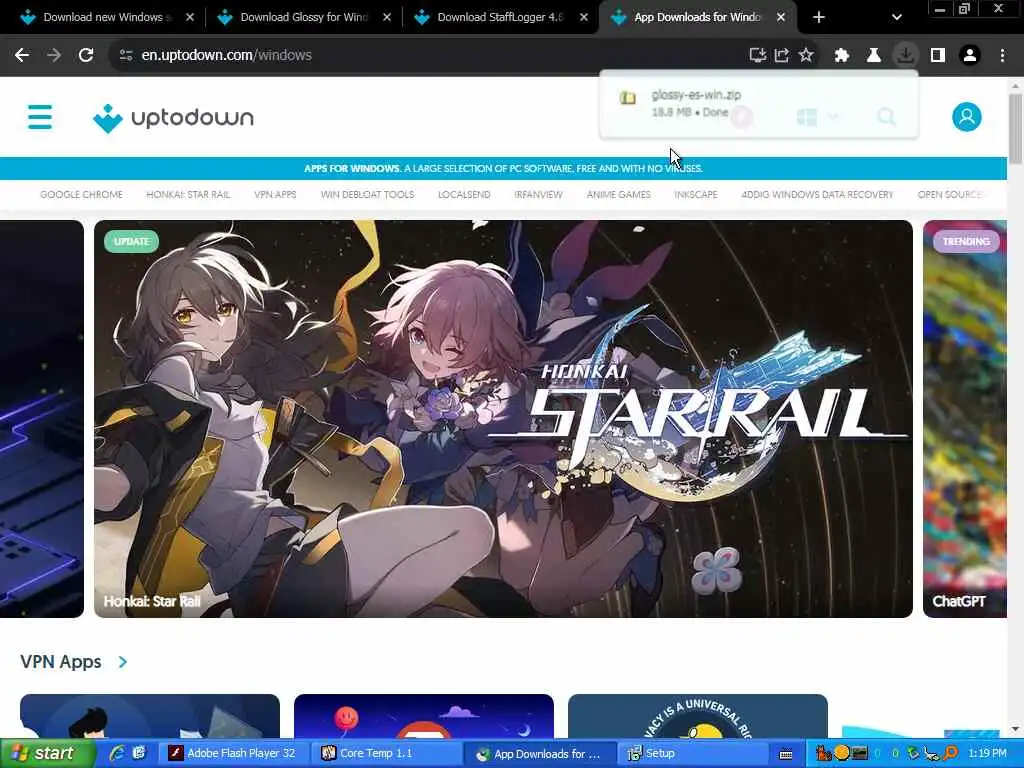Open the IrfanView category link
1024x768 pixels.
click(x=538, y=195)
